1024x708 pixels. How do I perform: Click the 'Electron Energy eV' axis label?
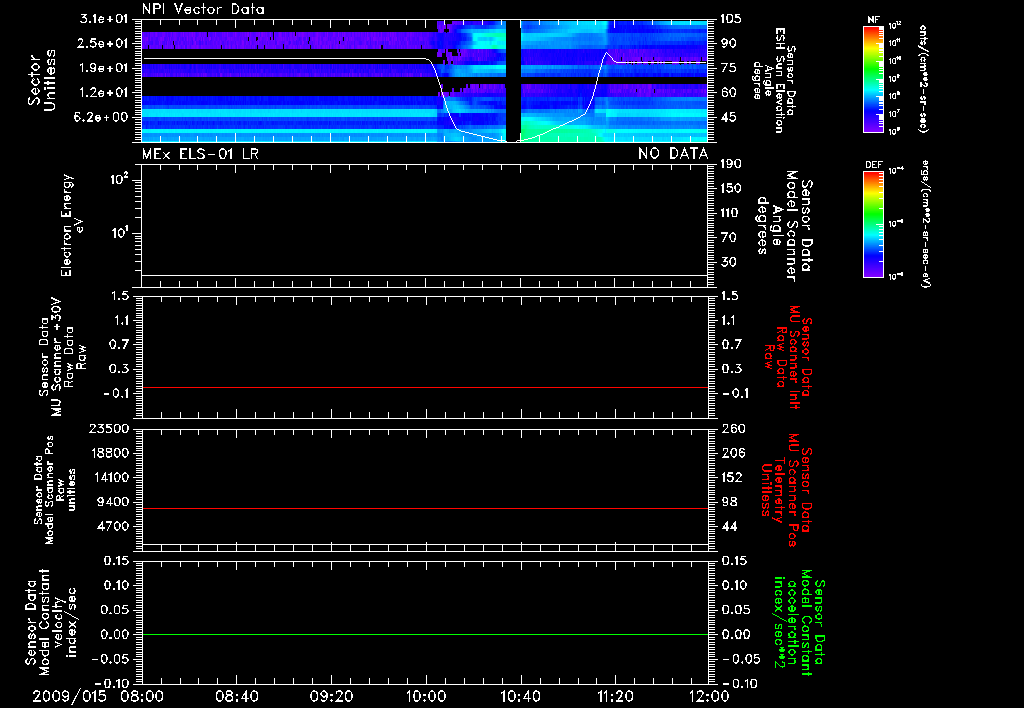pos(72,225)
